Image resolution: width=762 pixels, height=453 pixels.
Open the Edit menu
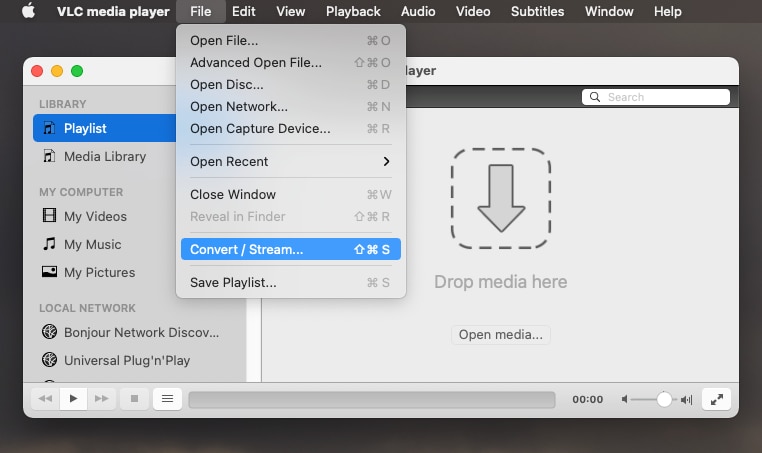click(243, 11)
